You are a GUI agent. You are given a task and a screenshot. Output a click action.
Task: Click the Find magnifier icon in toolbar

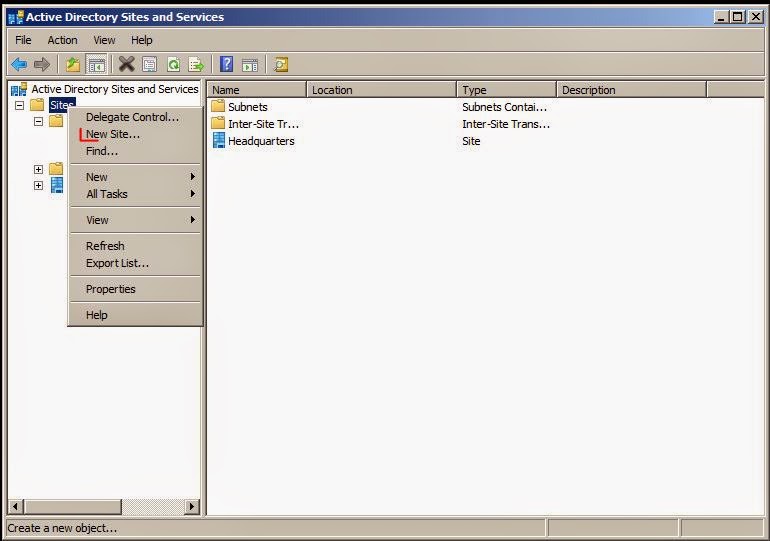[281, 64]
